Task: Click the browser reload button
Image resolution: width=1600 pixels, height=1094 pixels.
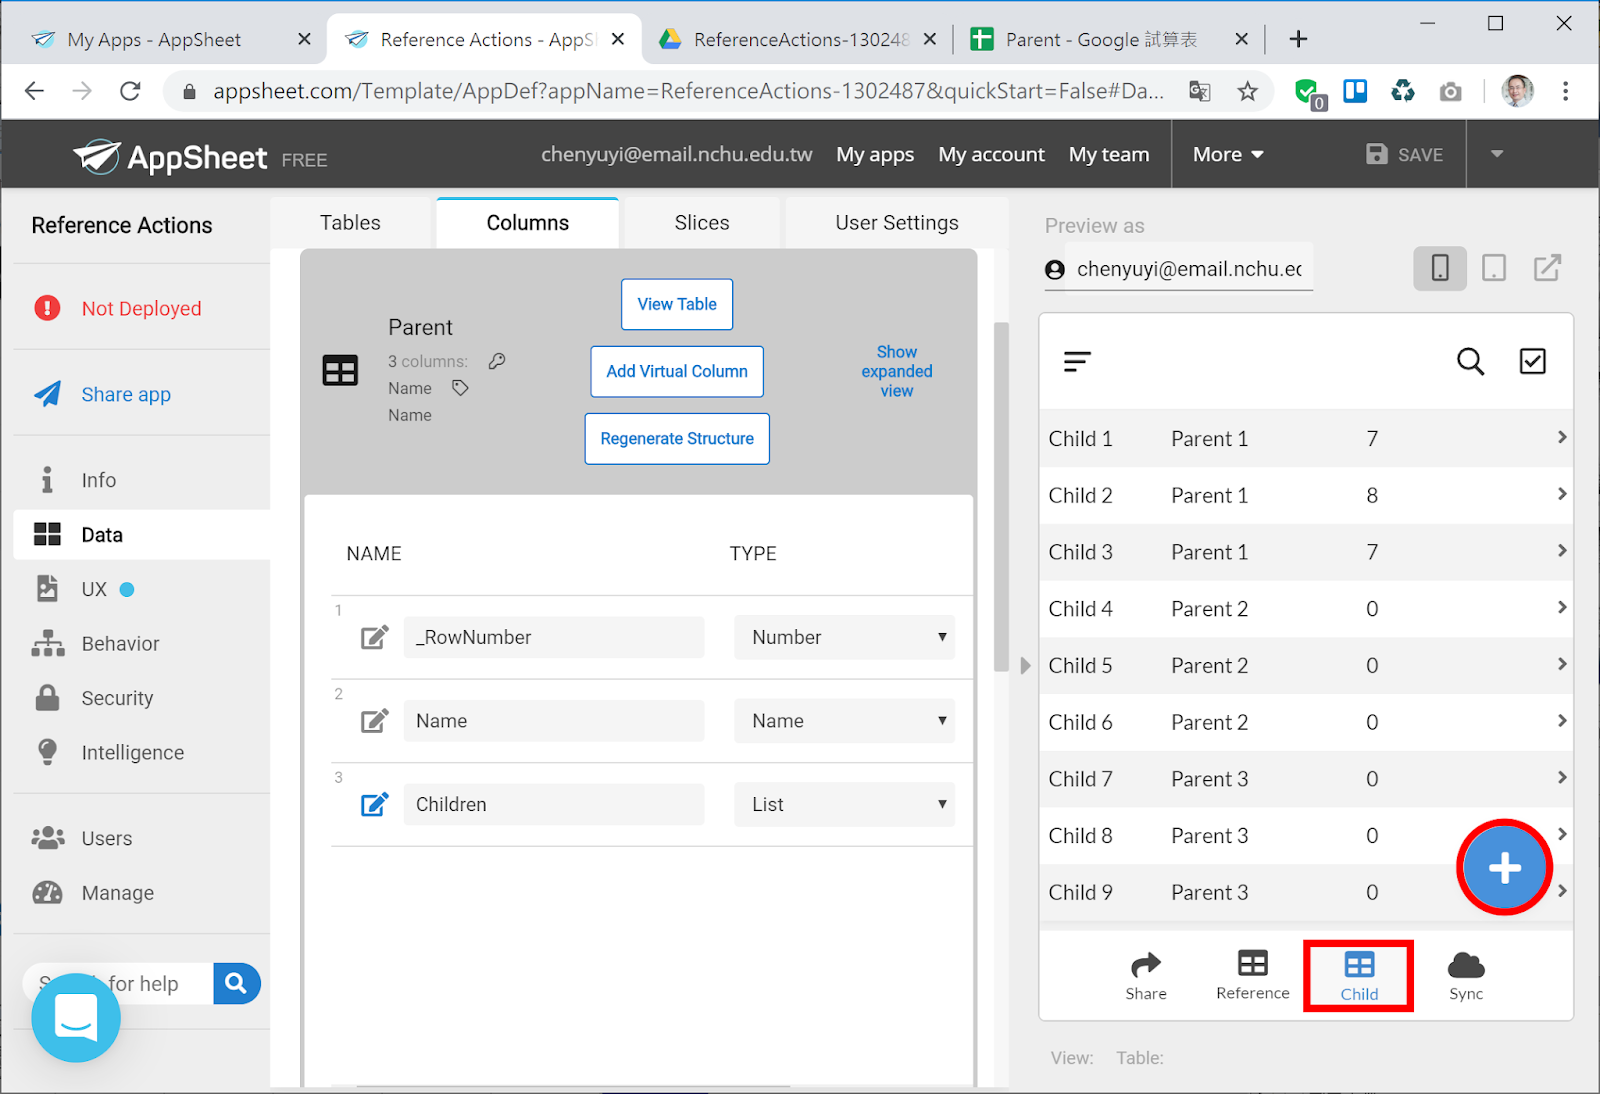Action: (x=130, y=91)
